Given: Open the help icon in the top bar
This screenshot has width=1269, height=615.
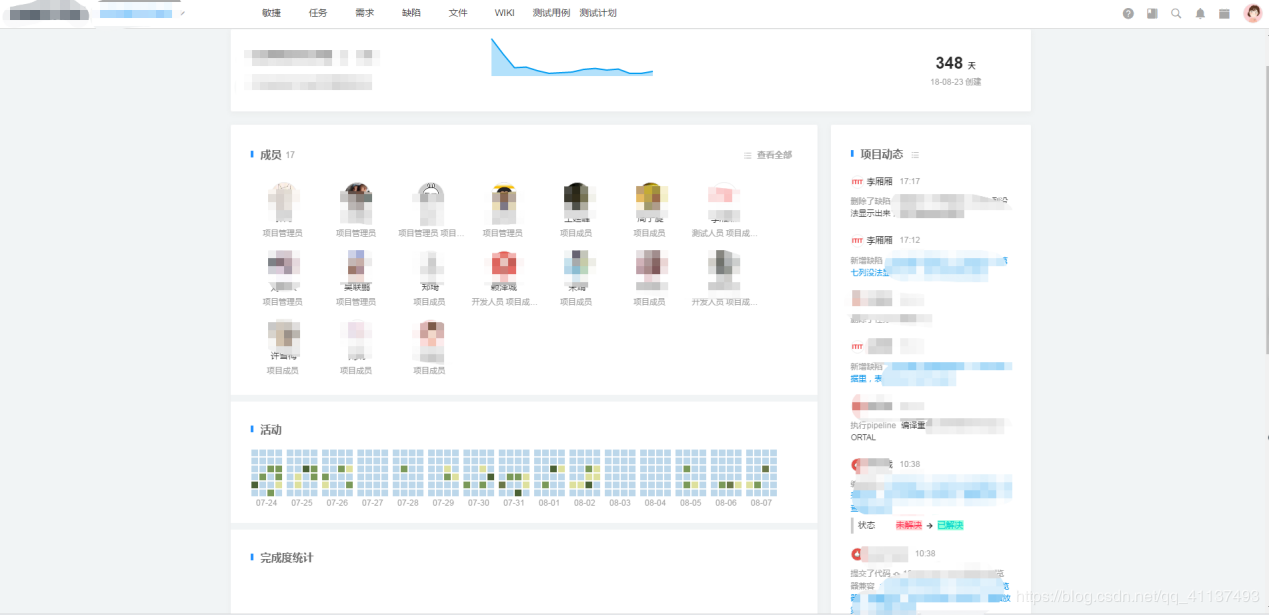Looking at the screenshot, I should tap(1128, 15).
